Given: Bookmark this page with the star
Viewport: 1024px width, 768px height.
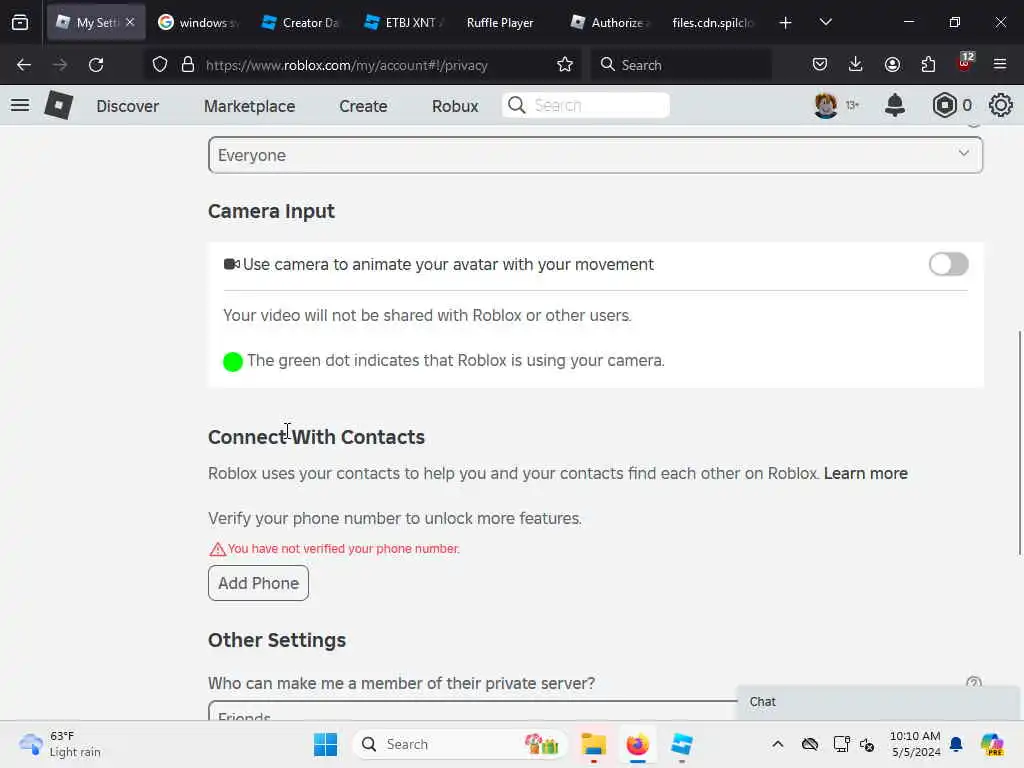Looking at the screenshot, I should click(565, 65).
